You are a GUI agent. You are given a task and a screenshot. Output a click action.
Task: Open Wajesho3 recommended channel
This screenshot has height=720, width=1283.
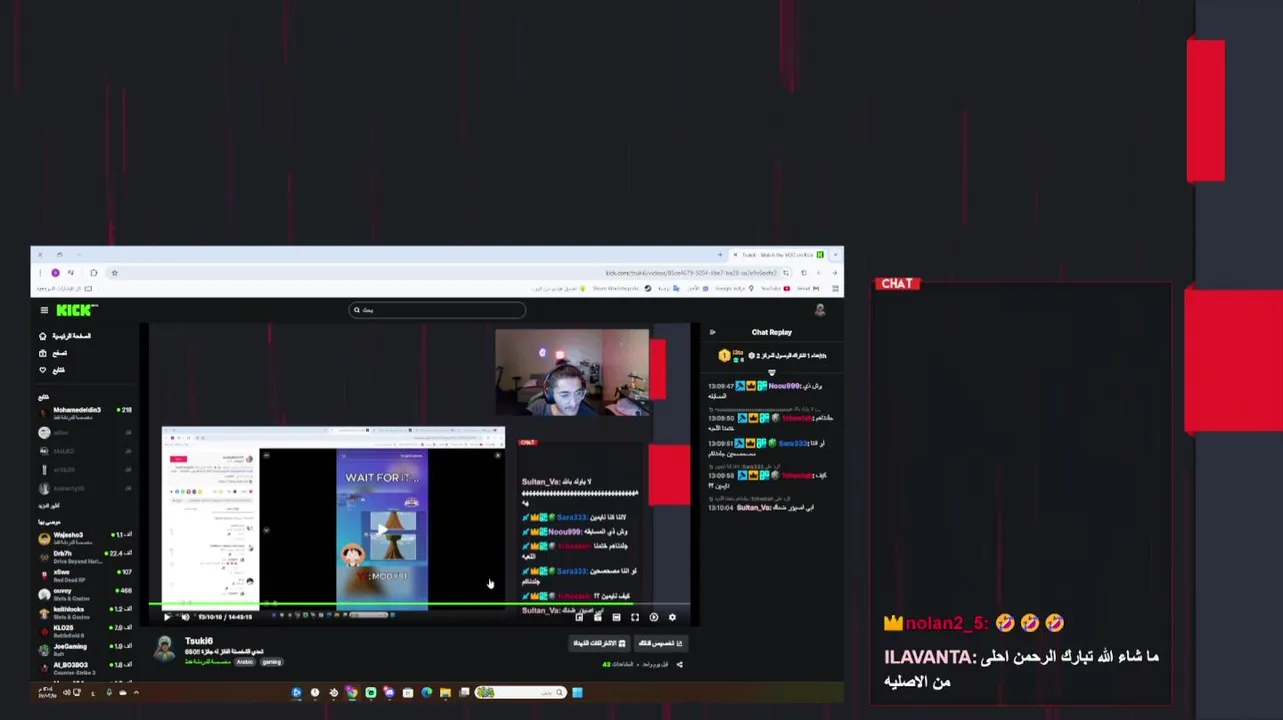pyautogui.click(x=85, y=538)
